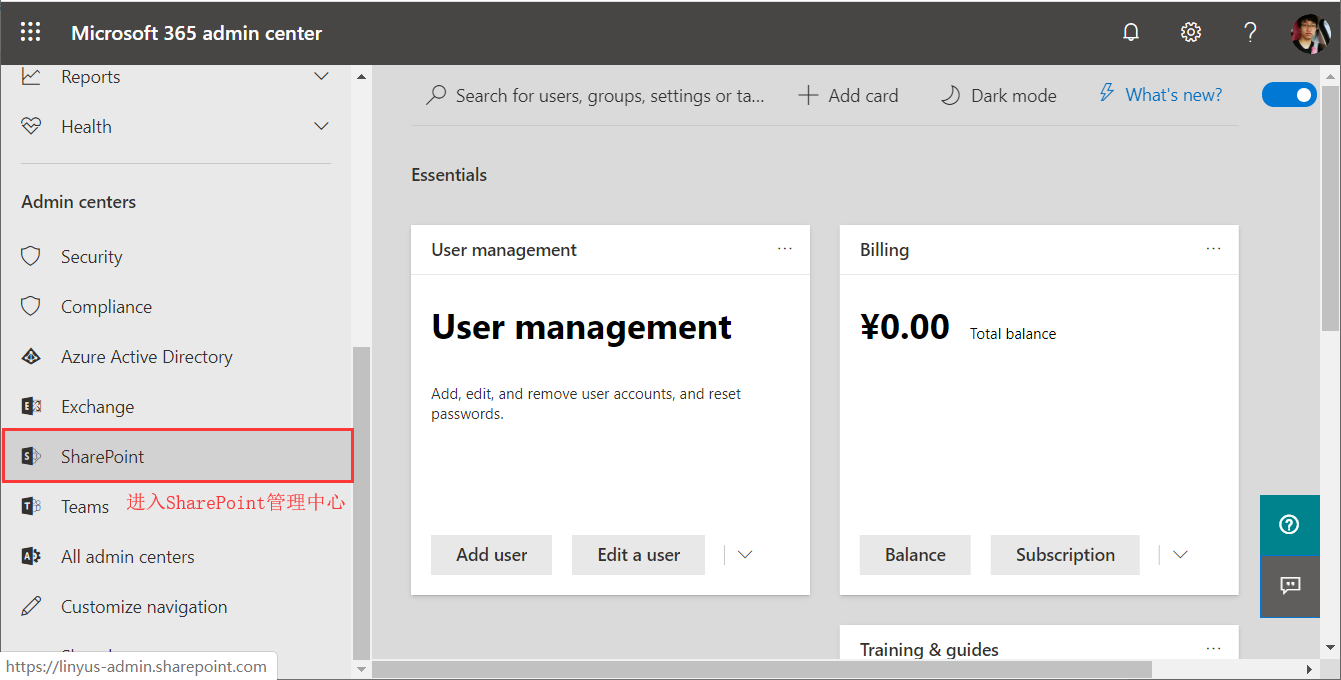Click the Add user button
Screen dimensions: 1341x680
coord(491,555)
